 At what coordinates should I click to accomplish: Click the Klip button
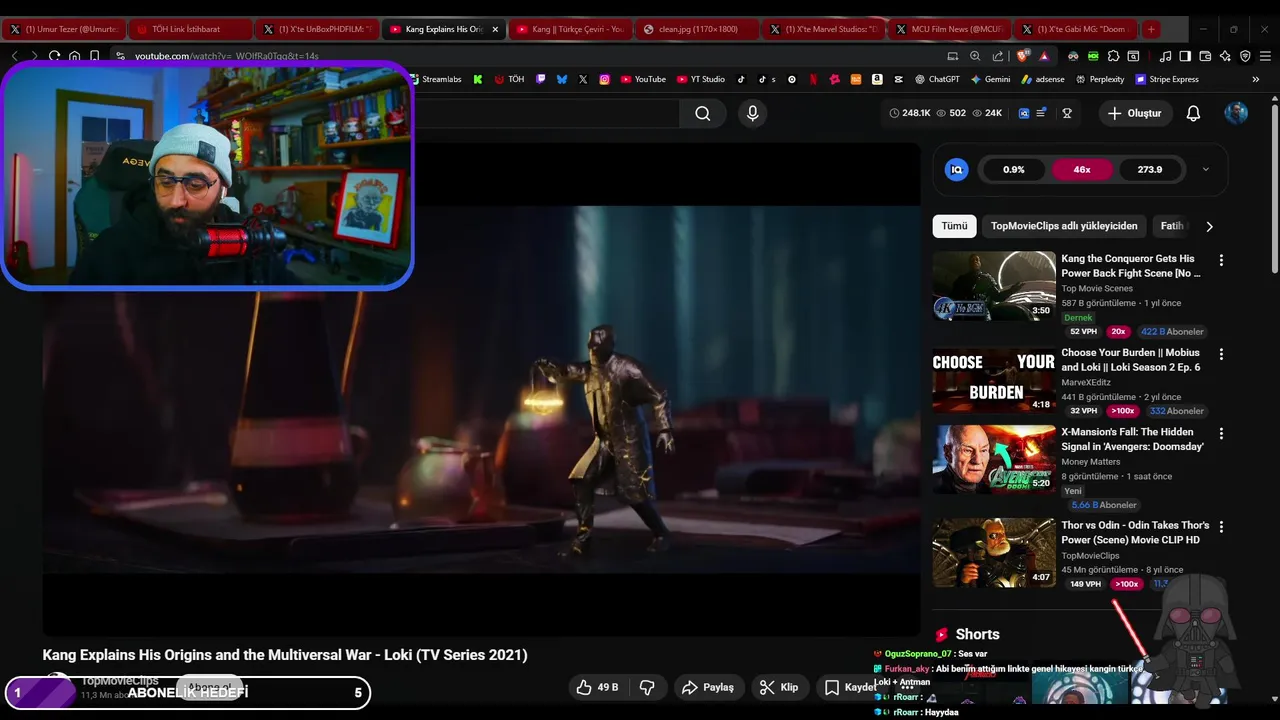point(779,687)
